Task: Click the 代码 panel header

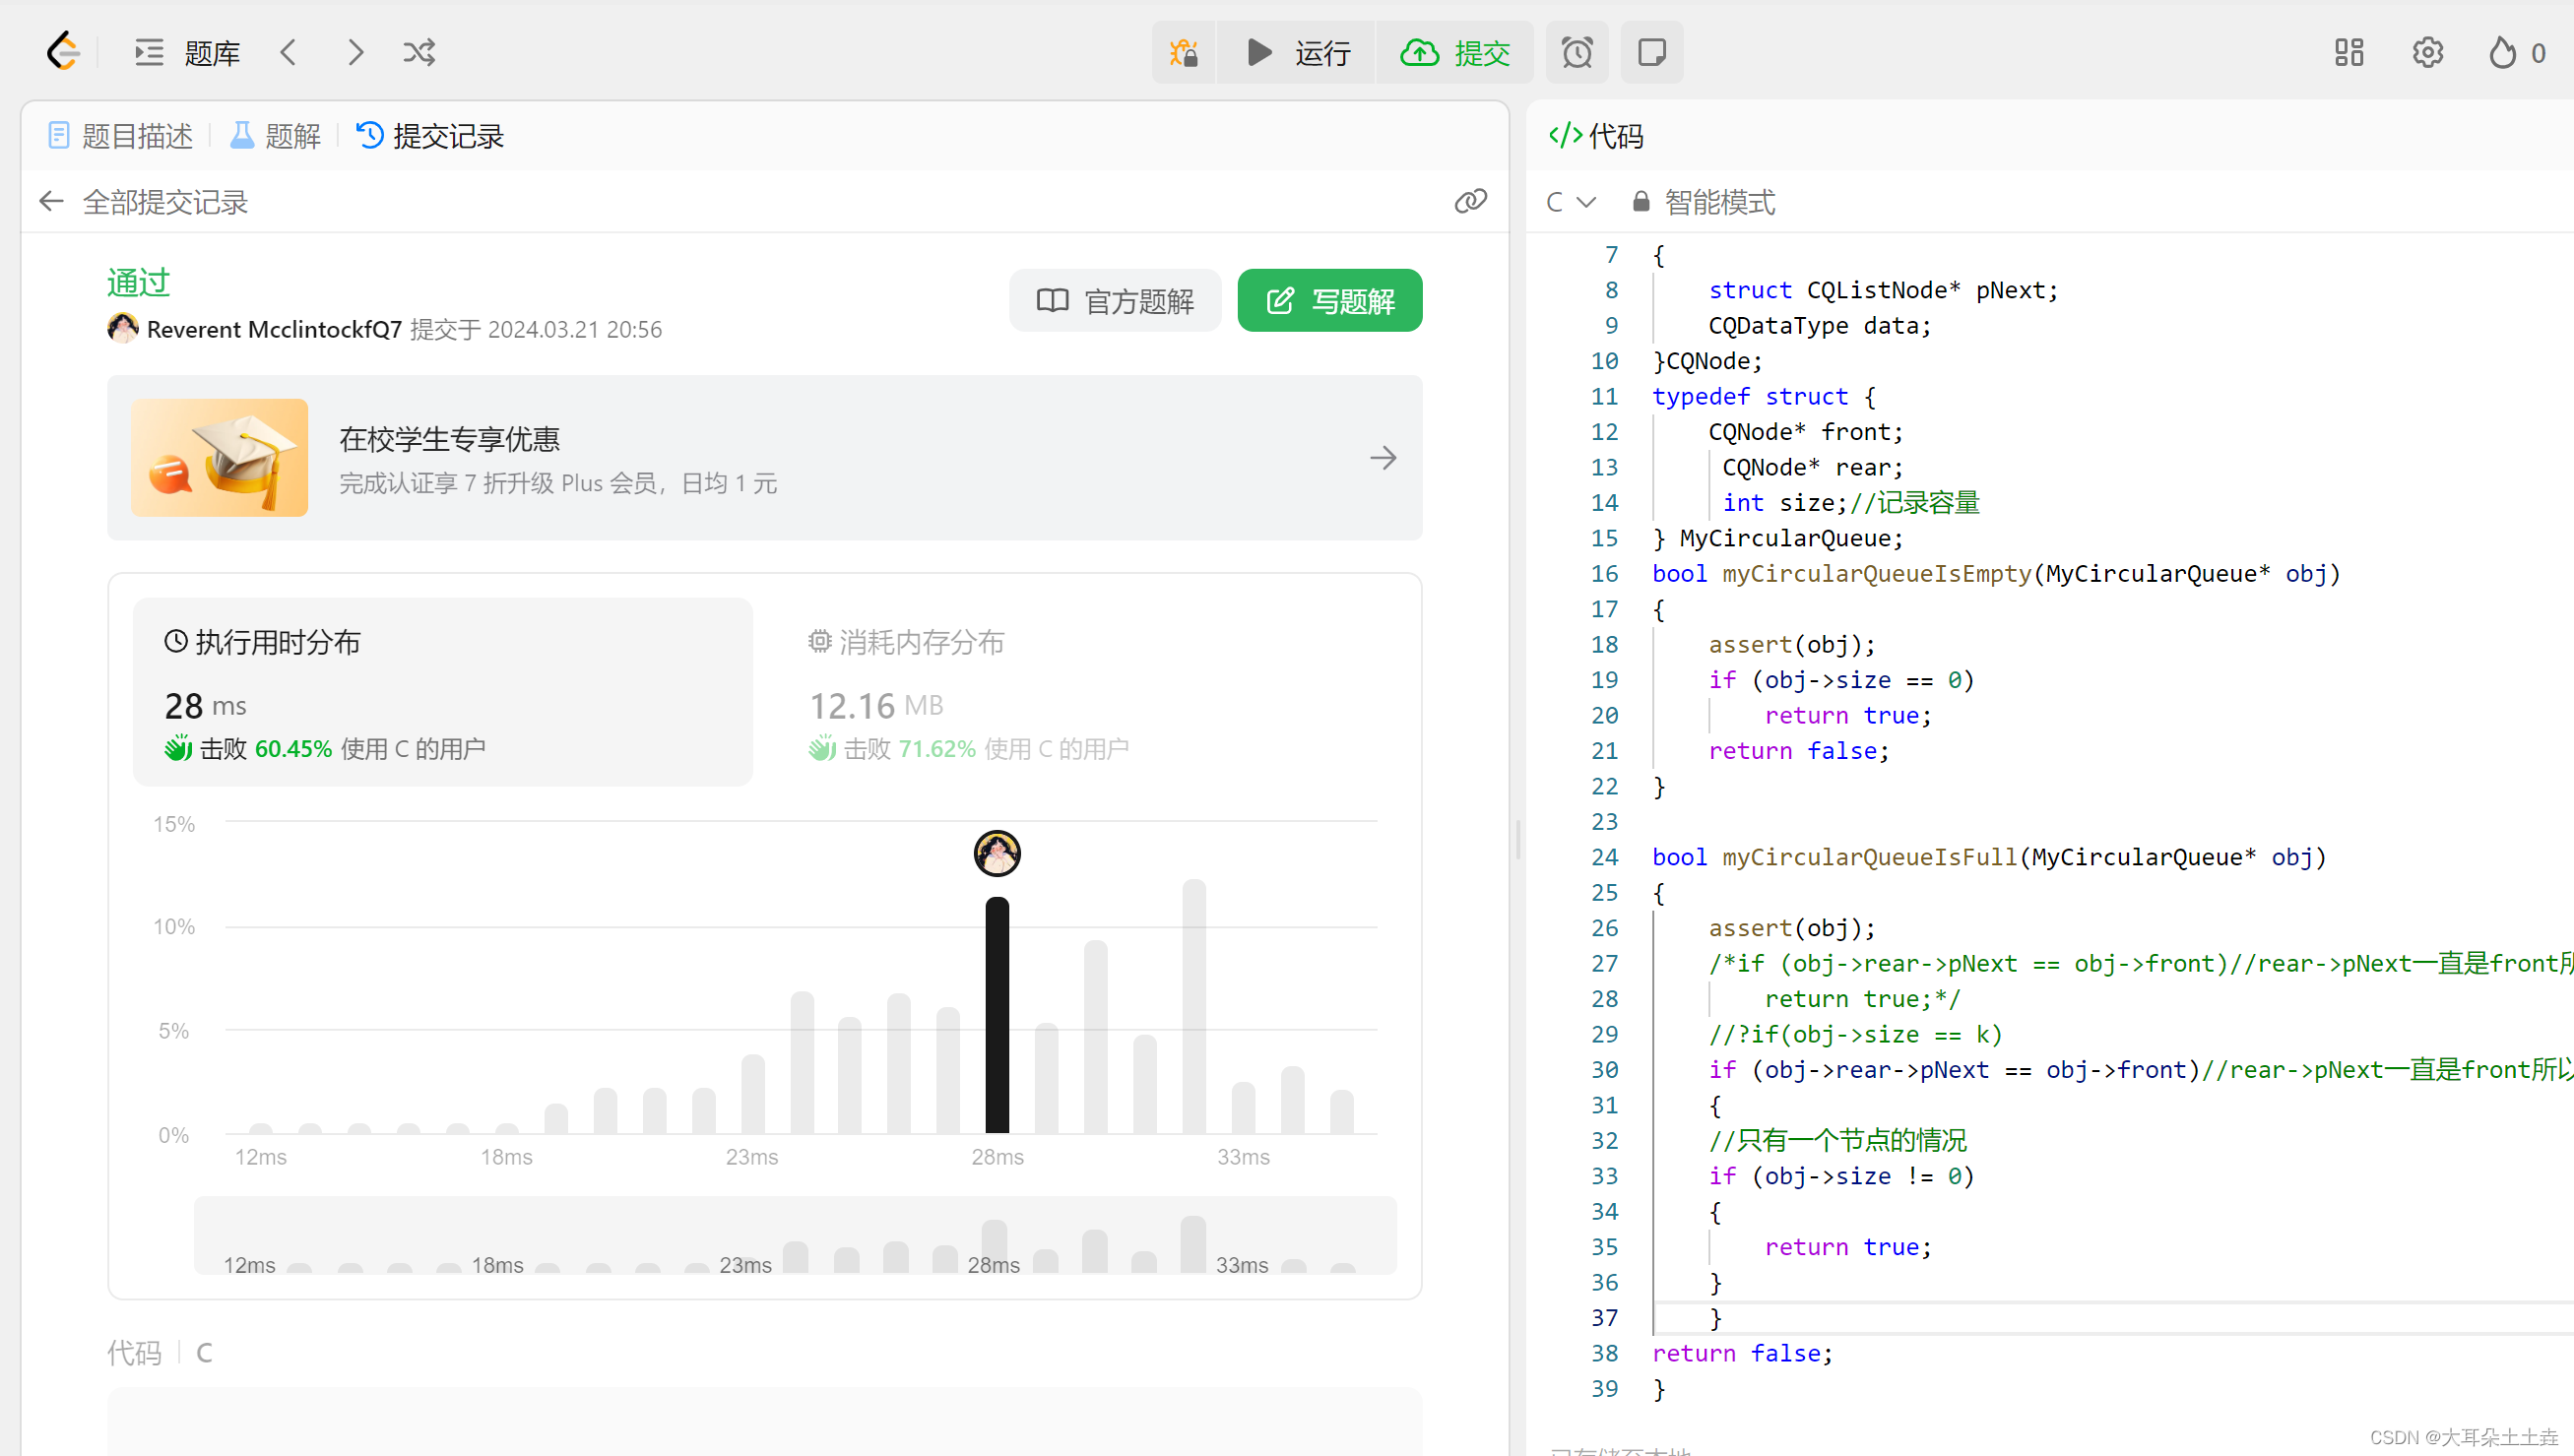Action: tap(1596, 135)
